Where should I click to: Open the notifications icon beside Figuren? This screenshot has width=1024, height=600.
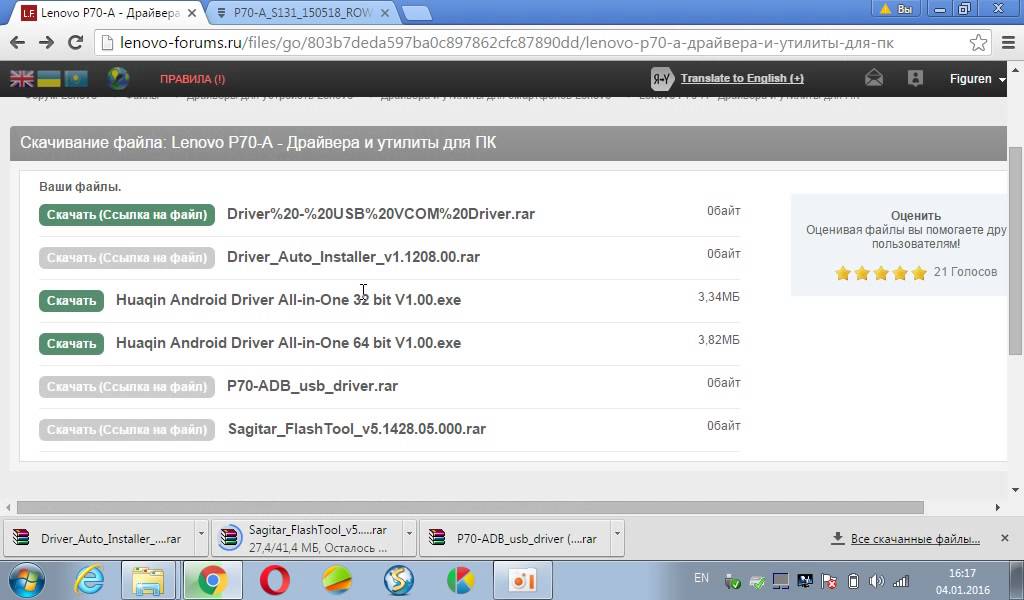pos(915,78)
